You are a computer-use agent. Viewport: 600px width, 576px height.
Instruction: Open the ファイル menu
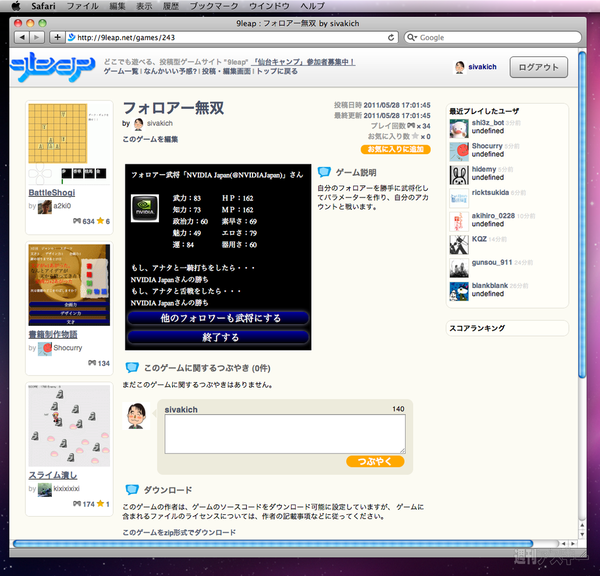[82, 6]
